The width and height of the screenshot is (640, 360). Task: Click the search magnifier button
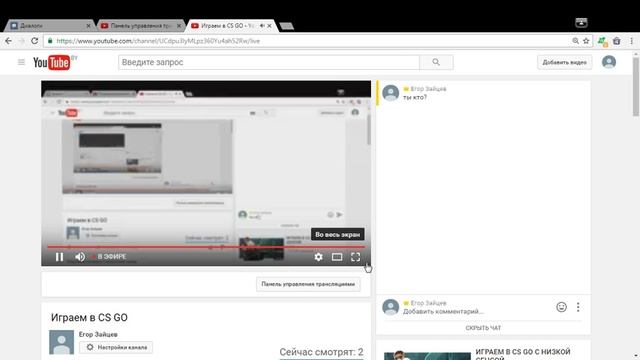(x=436, y=62)
